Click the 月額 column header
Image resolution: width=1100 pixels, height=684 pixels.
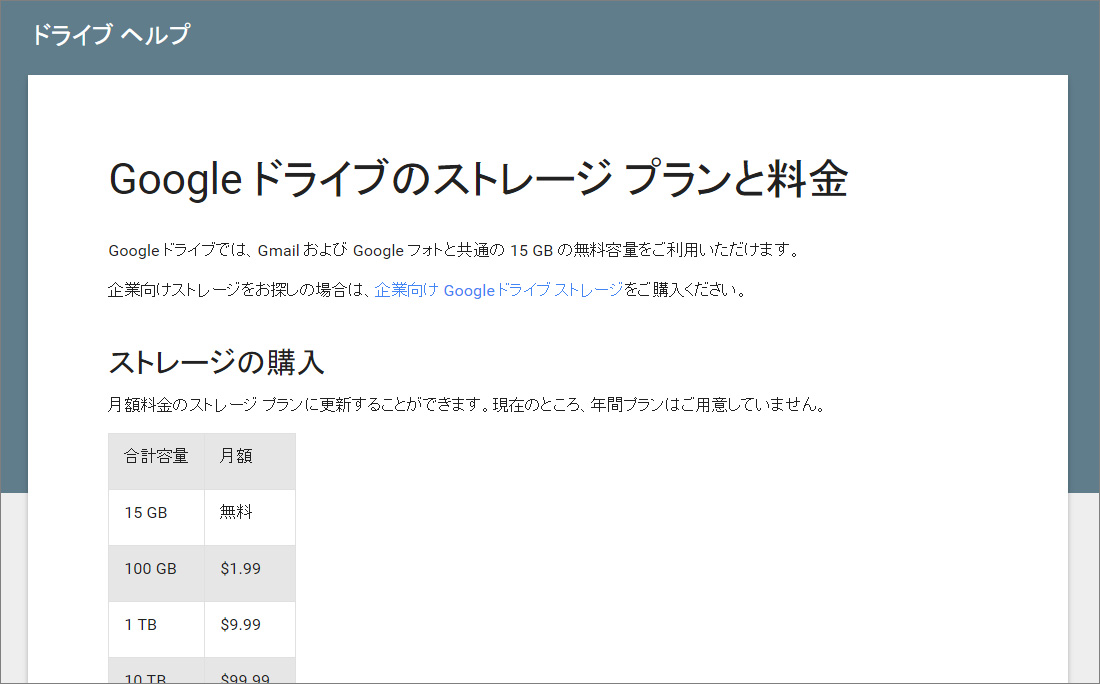point(250,461)
